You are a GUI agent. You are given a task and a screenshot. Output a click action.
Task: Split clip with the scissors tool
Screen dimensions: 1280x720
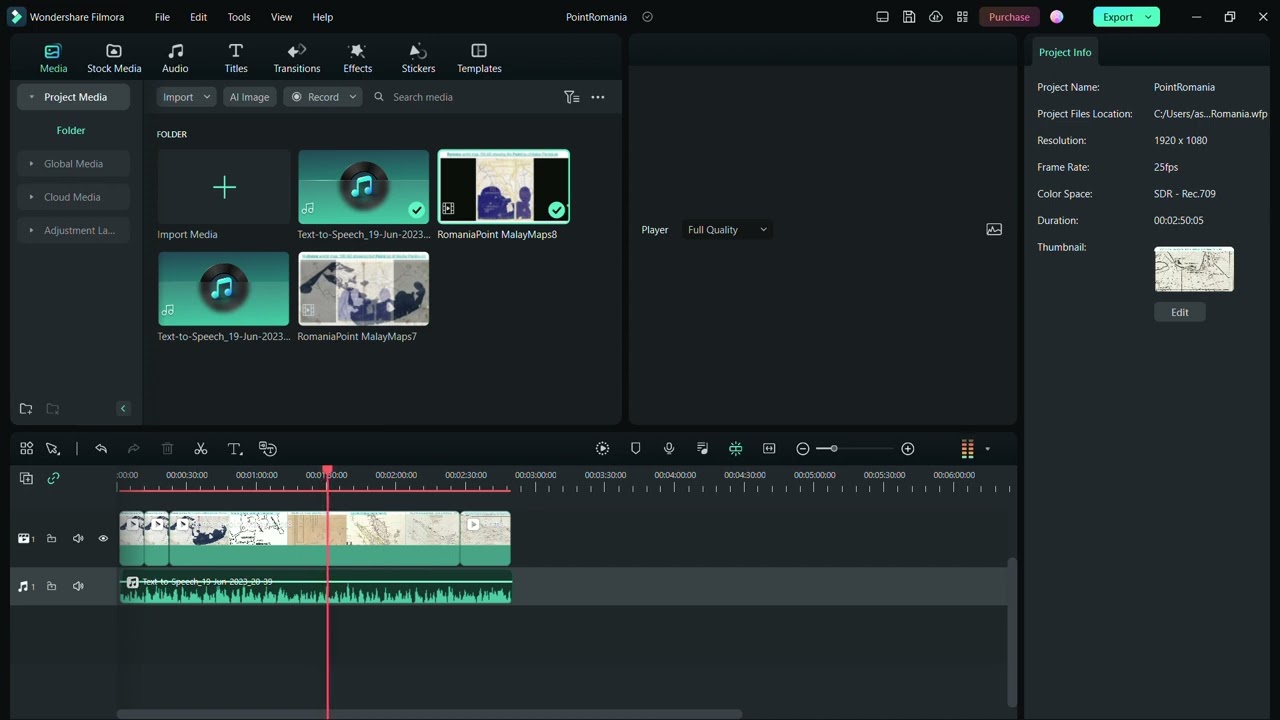click(x=201, y=449)
